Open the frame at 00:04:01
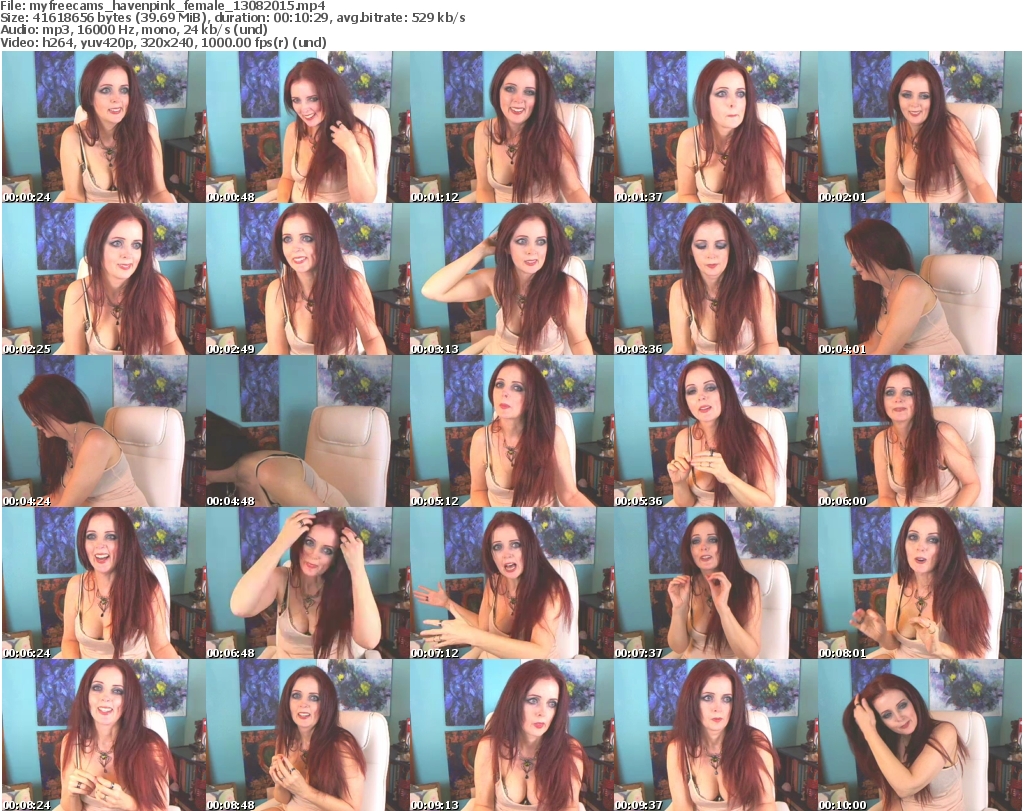The width and height of the screenshot is (1024, 811). click(920, 279)
